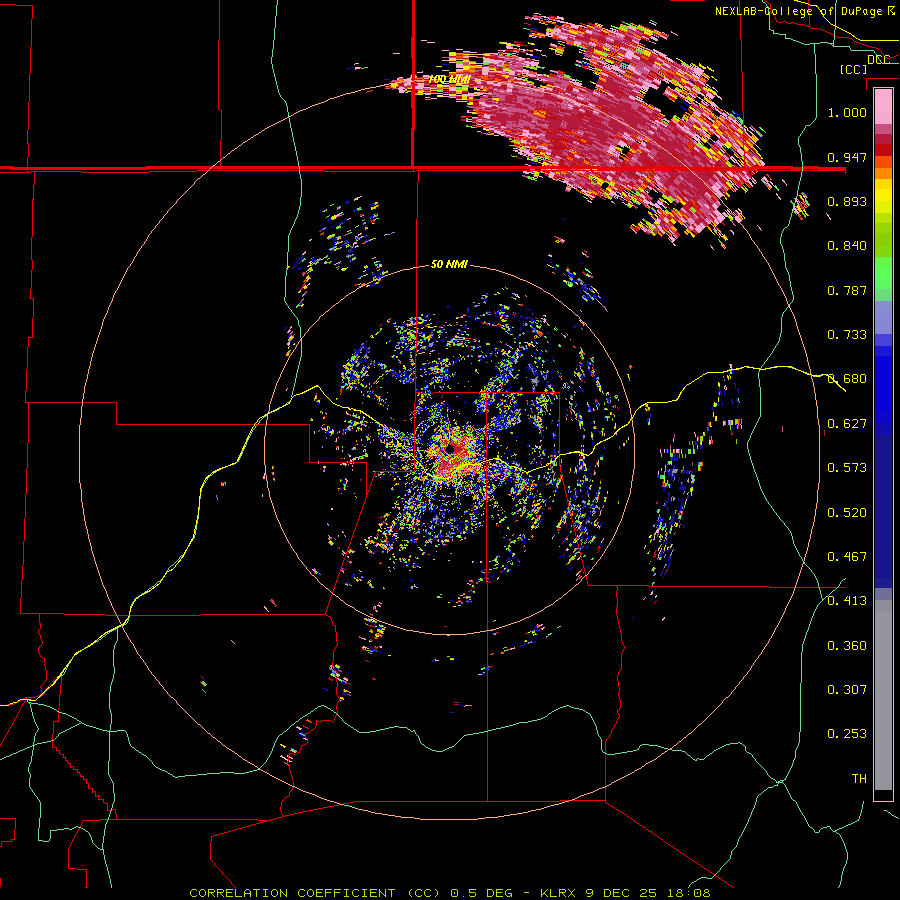Click the 50 NMI range ring label
Viewport: 900px width, 900px height.
point(449,265)
